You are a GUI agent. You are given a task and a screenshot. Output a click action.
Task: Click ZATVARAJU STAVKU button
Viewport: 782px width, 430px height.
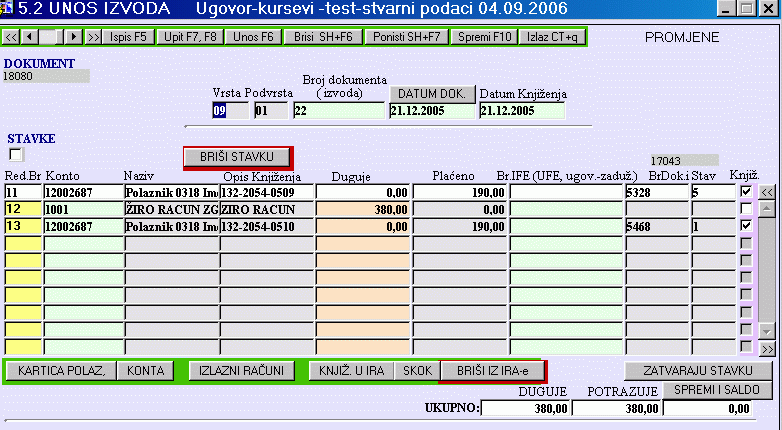pyautogui.click(x=698, y=371)
